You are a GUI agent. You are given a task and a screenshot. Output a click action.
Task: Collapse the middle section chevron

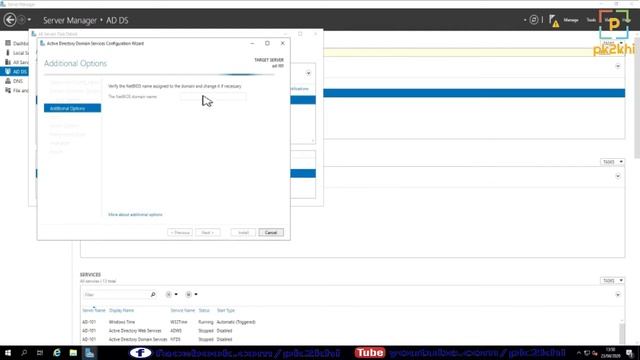618,176
